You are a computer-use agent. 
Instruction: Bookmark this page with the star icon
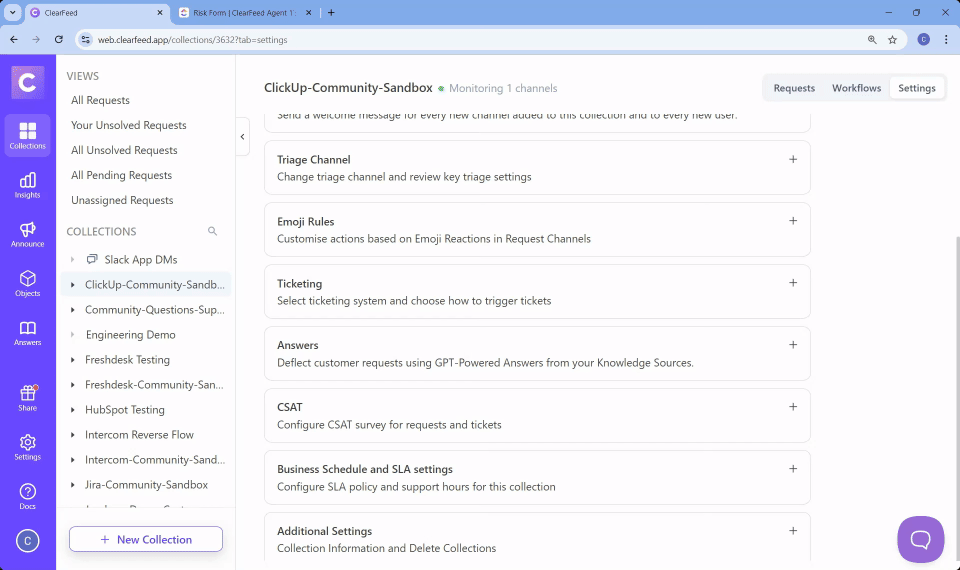pyautogui.click(x=892, y=39)
